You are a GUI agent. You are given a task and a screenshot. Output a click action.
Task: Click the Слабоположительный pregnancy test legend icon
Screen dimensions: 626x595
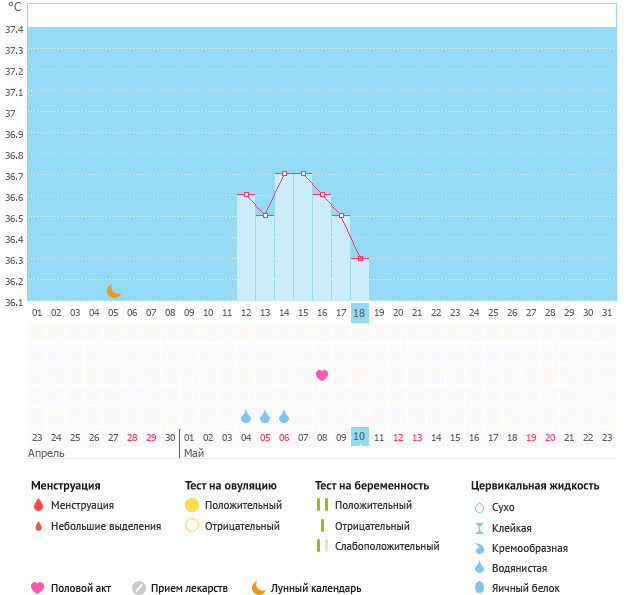(322, 546)
